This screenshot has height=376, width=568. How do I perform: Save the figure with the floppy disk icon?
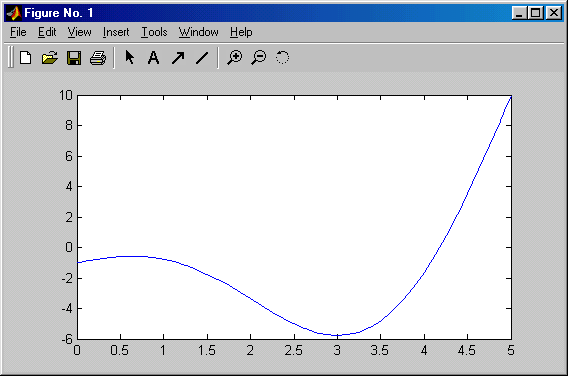[x=74, y=58]
